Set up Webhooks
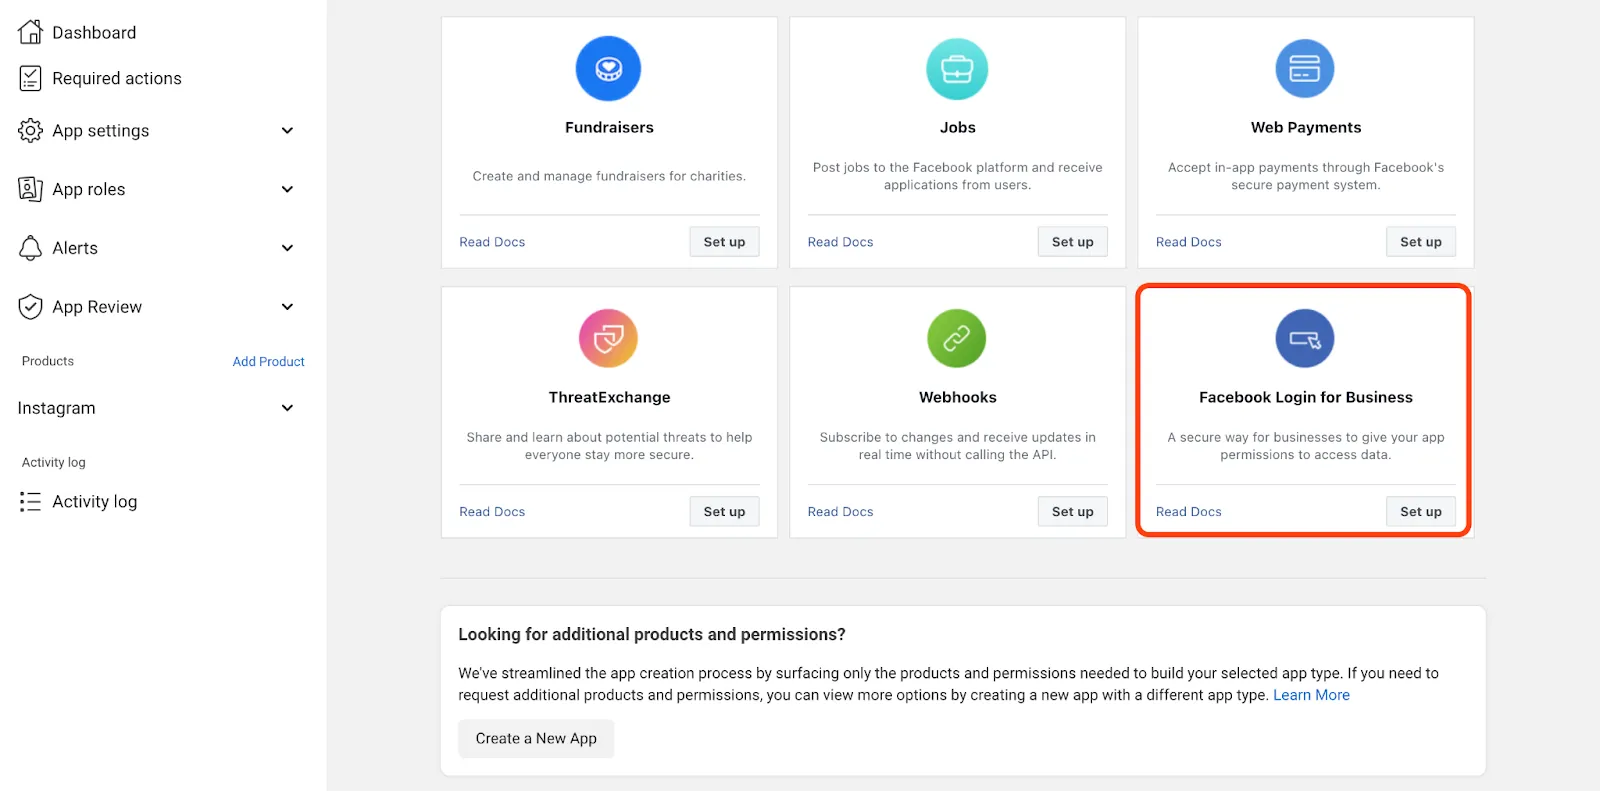This screenshot has height=791, width=1600. (x=1072, y=512)
